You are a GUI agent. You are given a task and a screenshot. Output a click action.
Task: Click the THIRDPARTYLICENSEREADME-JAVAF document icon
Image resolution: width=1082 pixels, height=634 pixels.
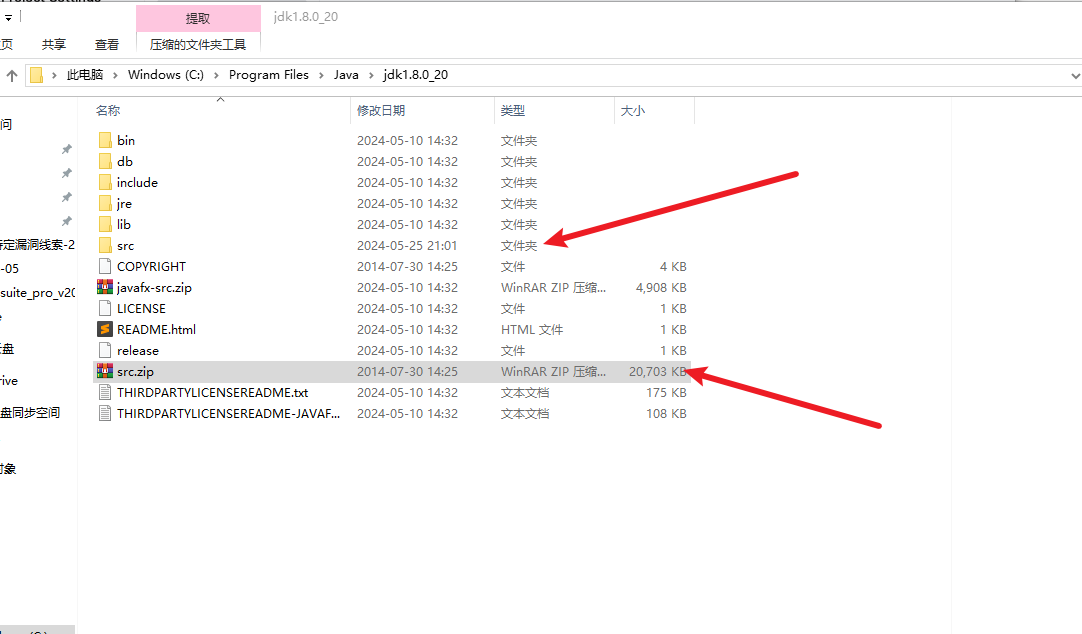pyautogui.click(x=105, y=413)
